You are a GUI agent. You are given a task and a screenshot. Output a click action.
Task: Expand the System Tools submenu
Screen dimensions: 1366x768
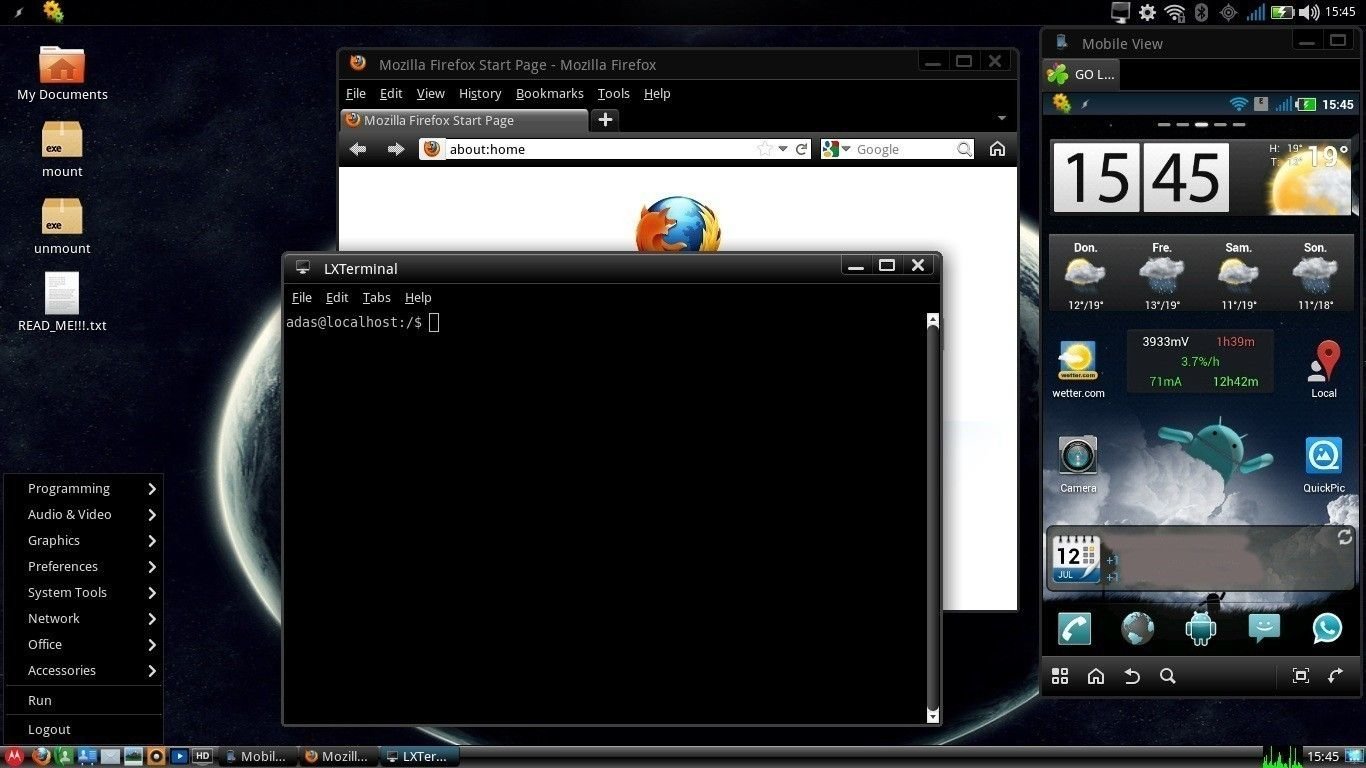point(83,592)
